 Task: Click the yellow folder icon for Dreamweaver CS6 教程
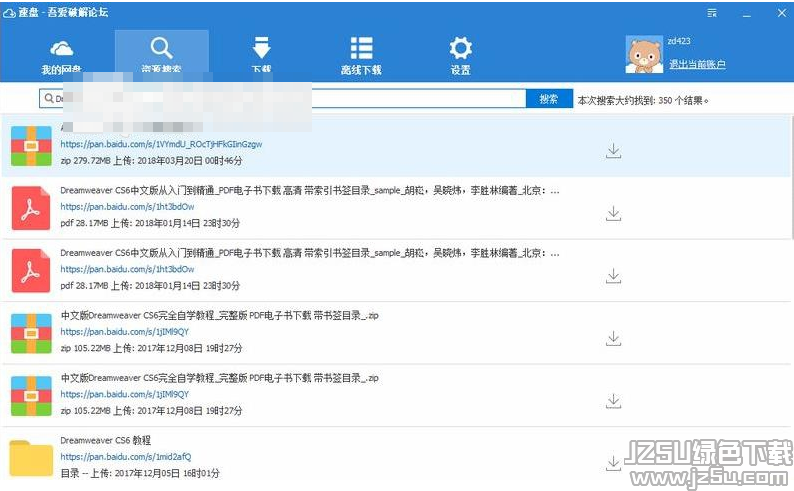coord(31,458)
